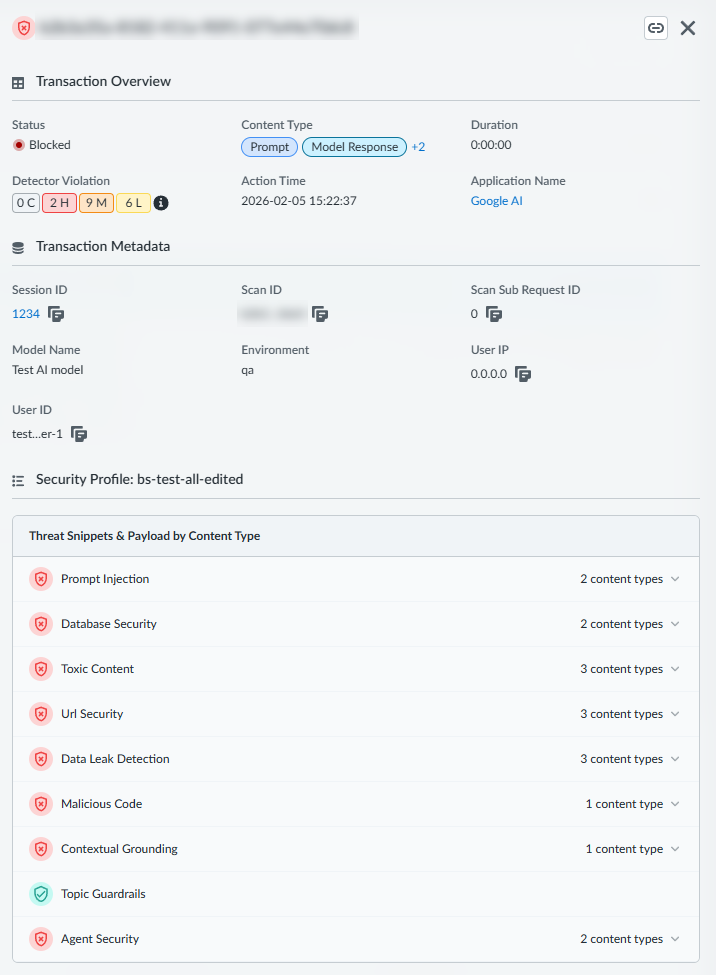Image resolution: width=716 pixels, height=975 pixels.
Task: Open the Google AI application link
Action: [496, 201]
